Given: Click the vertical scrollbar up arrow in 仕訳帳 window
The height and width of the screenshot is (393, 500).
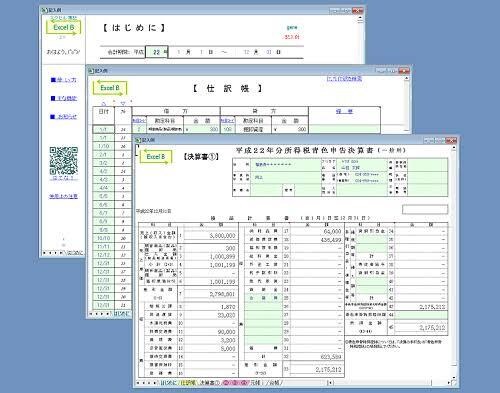Looking at the screenshot, I should [407, 78].
